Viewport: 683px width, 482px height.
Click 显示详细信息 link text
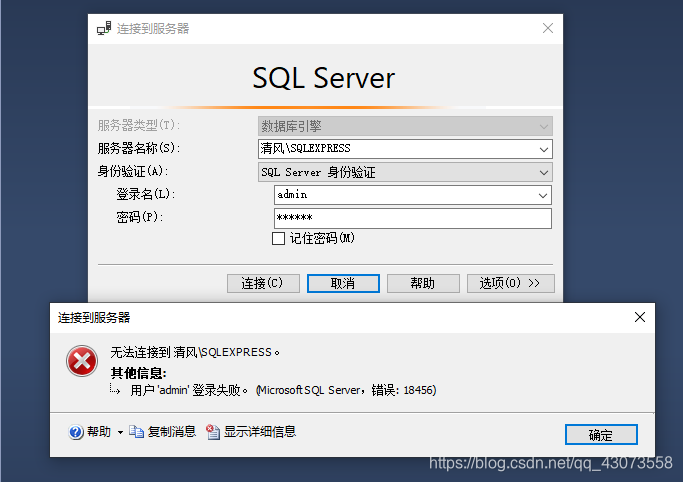pos(260,432)
